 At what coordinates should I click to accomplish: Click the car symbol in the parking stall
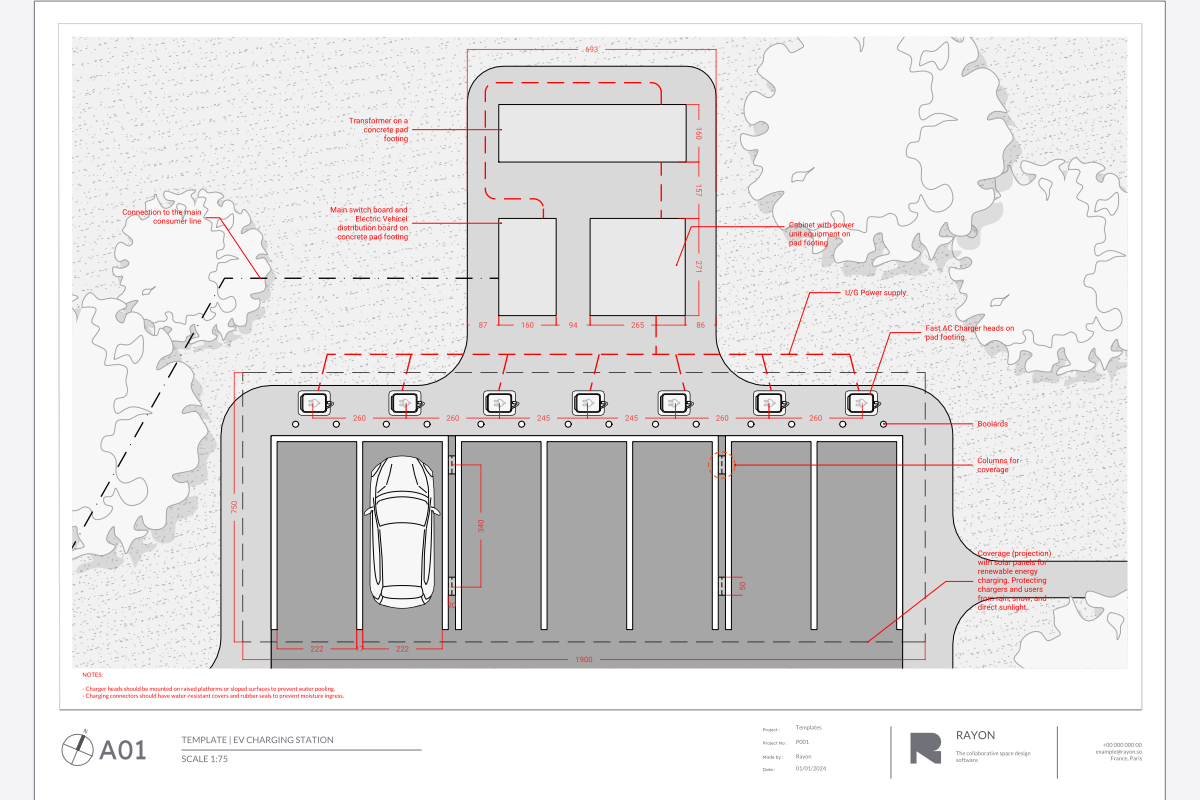click(x=401, y=532)
